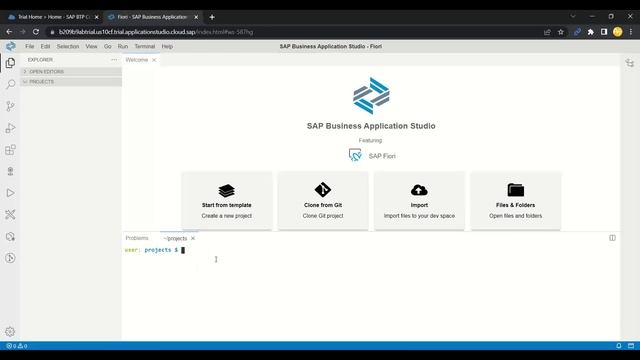Open the browser profile avatar

[618, 32]
